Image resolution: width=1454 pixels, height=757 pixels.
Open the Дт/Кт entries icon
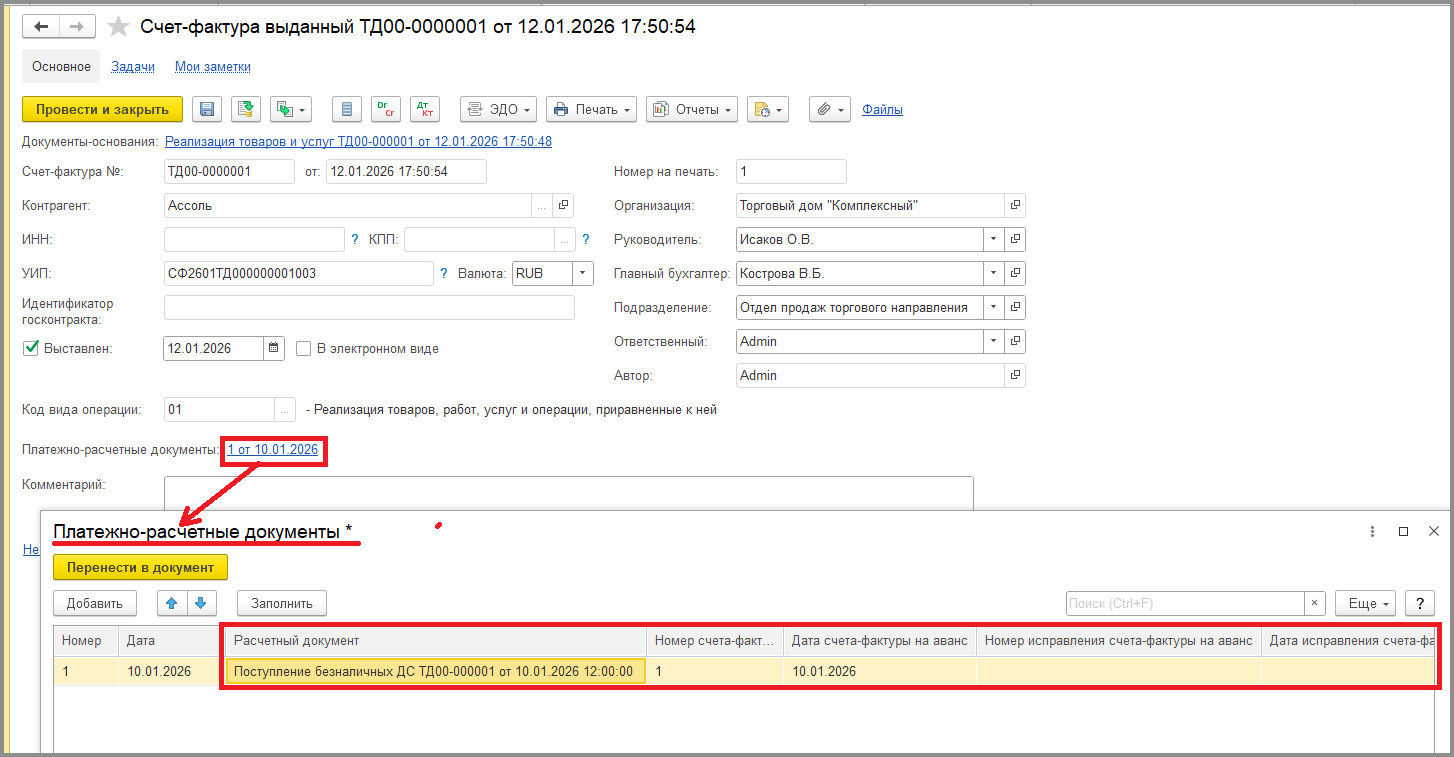coord(424,109)
